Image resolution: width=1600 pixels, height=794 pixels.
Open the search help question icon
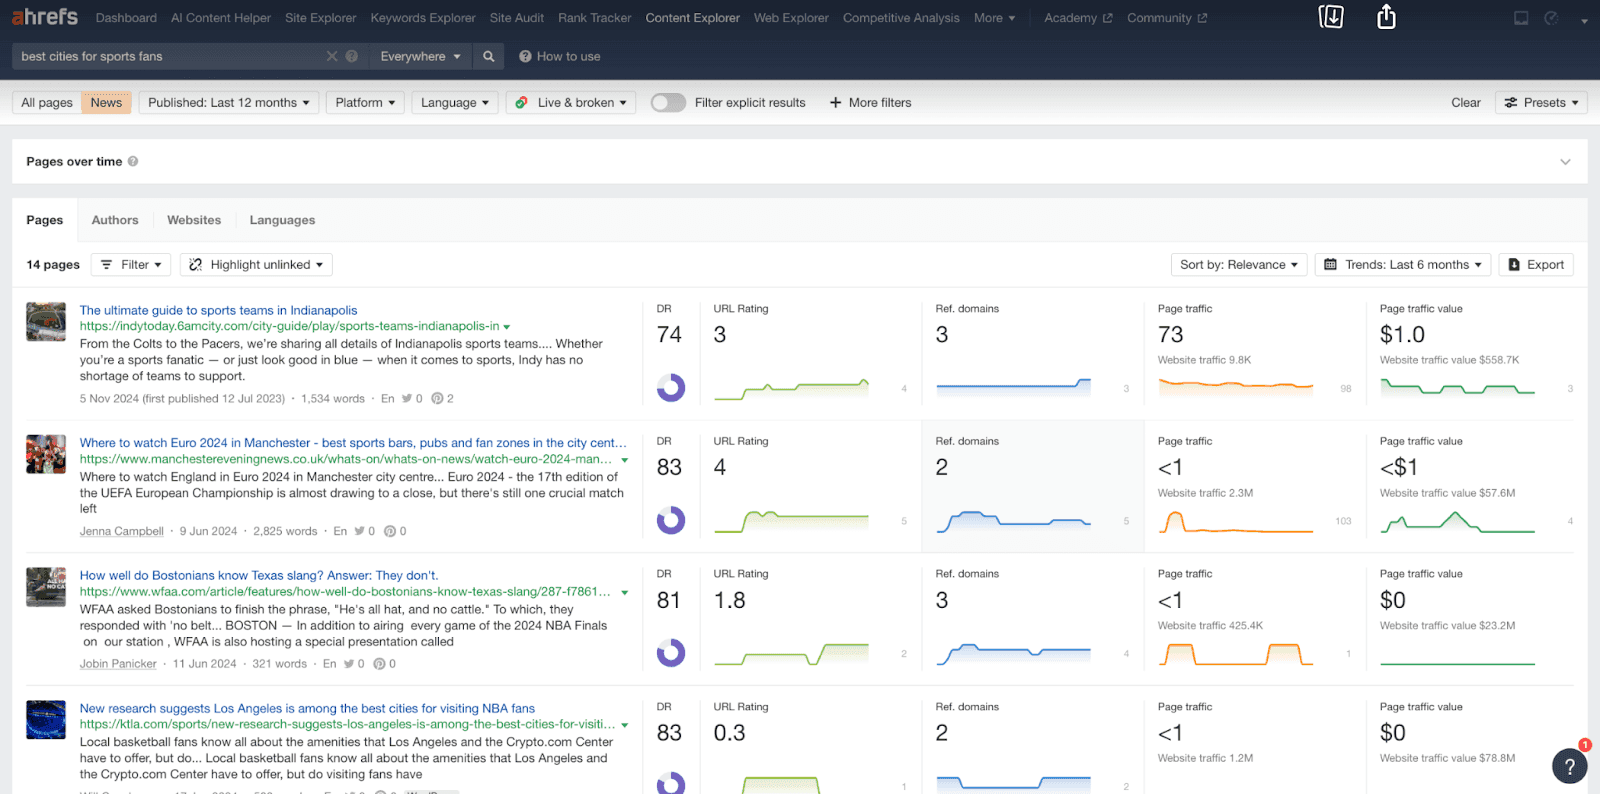pos(352,56)
